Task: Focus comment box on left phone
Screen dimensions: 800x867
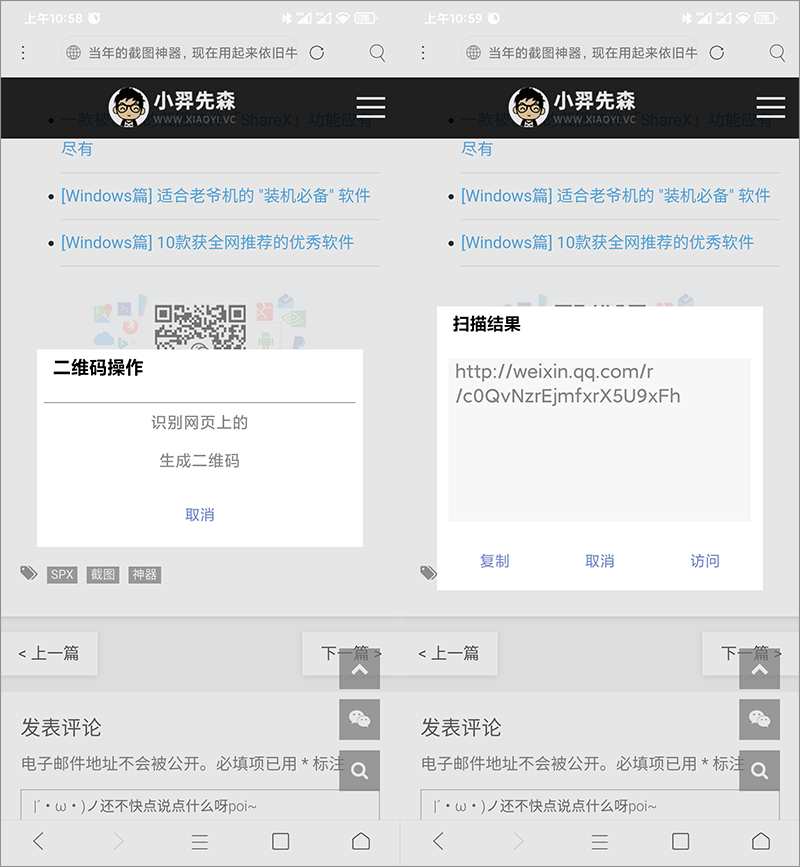Action: pyautogui.click(x=200, y=805)
